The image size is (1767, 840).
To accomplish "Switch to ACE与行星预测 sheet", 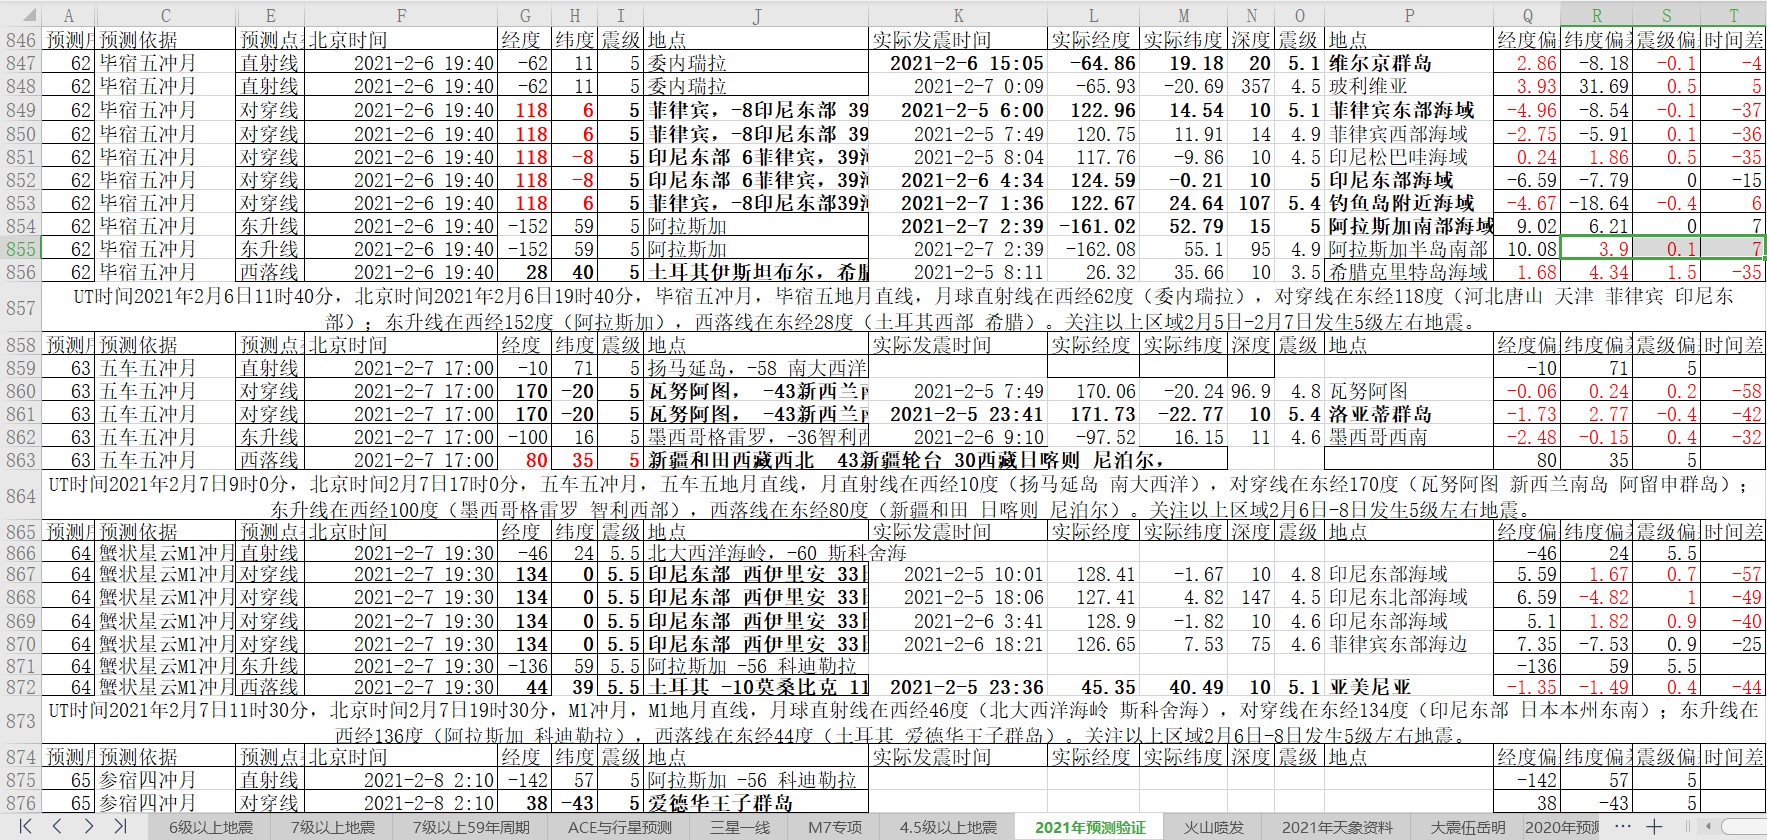I will point(620,827).
